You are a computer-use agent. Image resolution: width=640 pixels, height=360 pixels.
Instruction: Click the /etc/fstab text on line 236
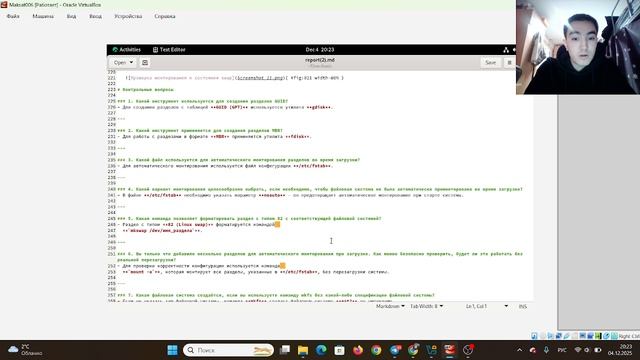coord(313,166)
